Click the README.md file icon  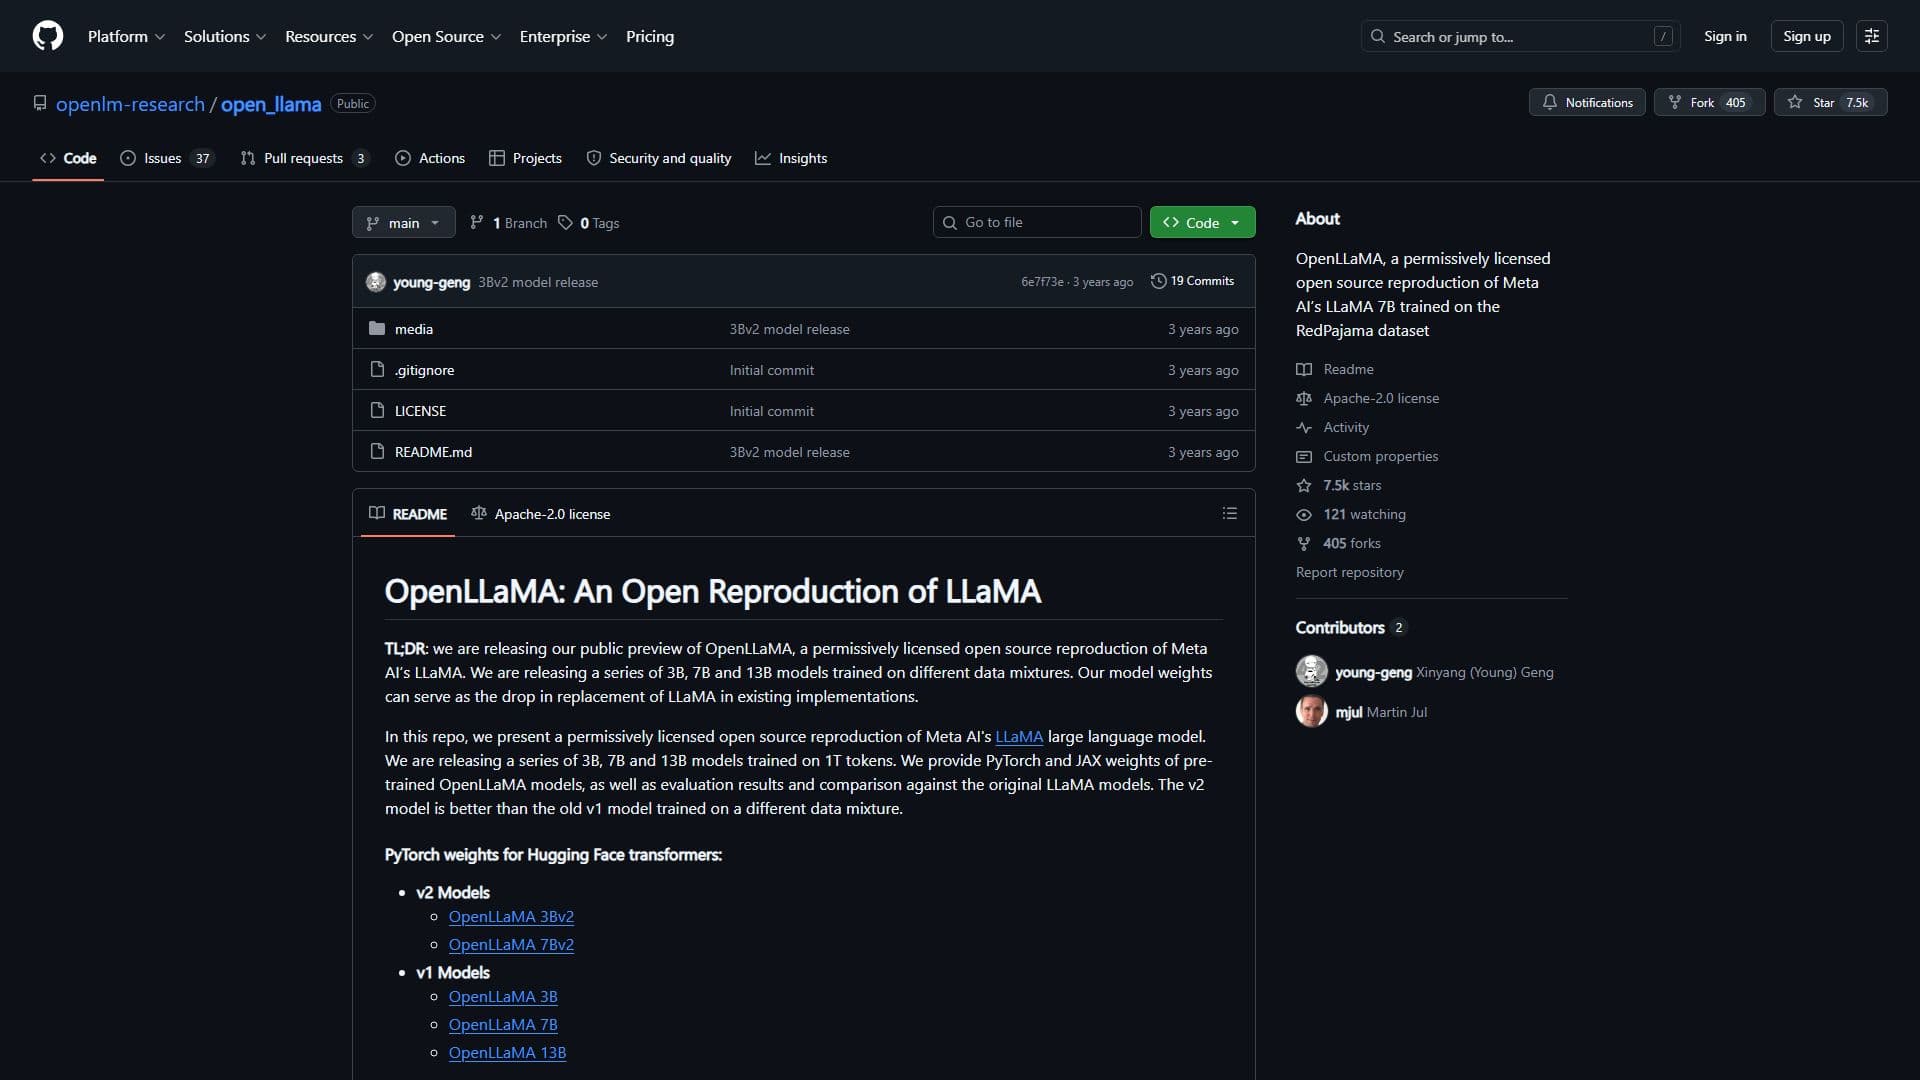[377, 451]
